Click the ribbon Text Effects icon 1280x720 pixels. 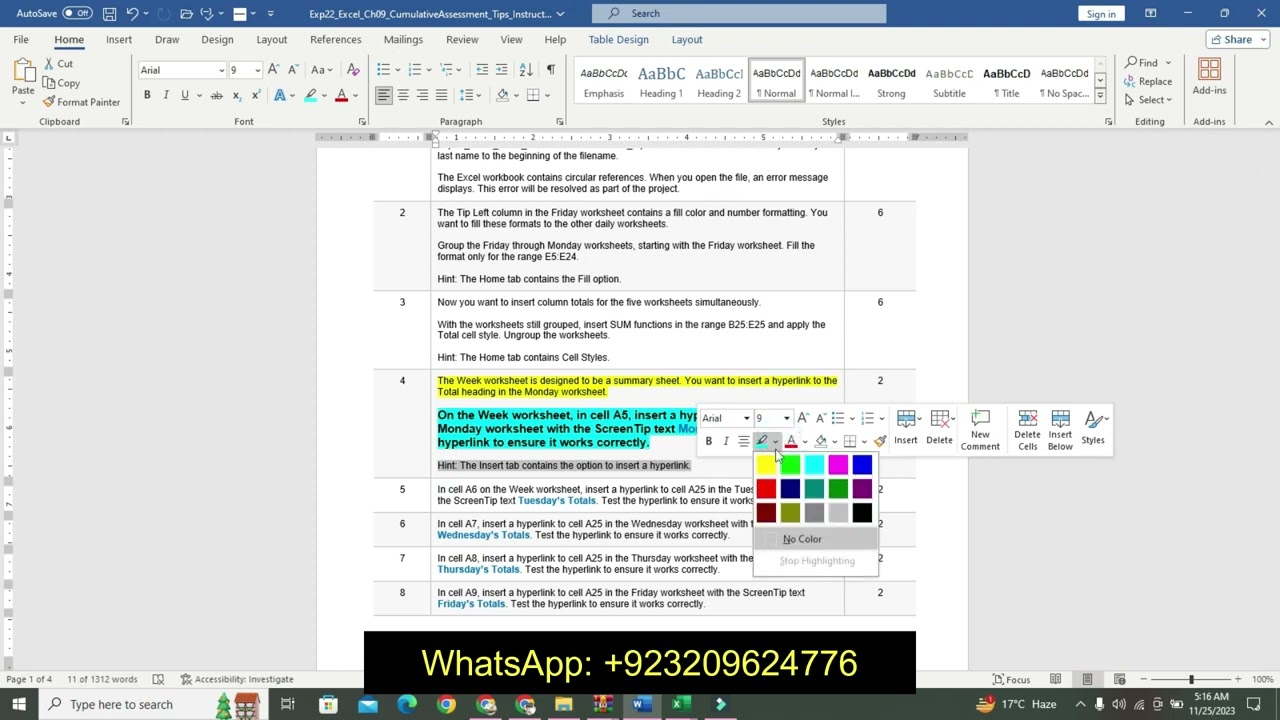pyautogui.click(x=280, y=95)
